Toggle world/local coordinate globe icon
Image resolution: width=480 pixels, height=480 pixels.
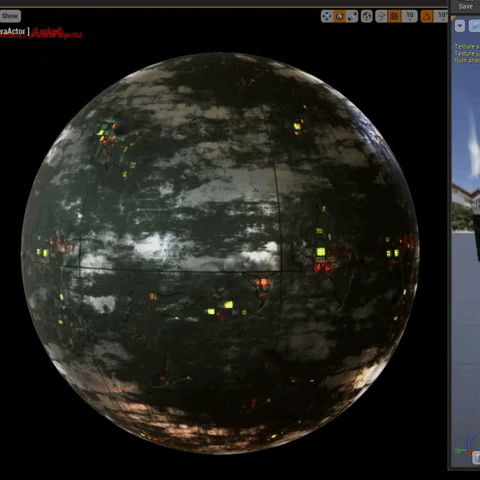point(367,16)
